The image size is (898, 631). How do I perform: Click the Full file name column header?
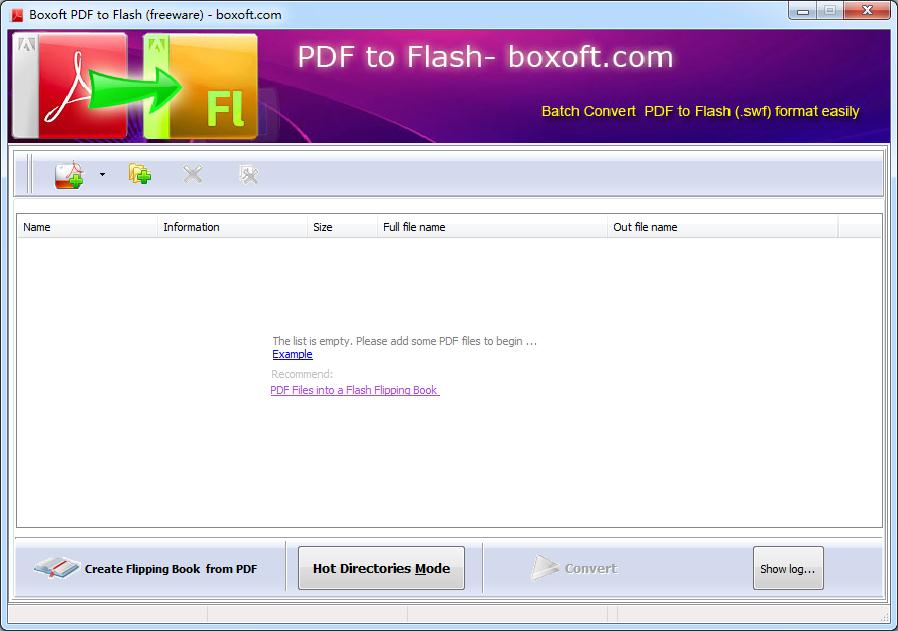[492, 227]
